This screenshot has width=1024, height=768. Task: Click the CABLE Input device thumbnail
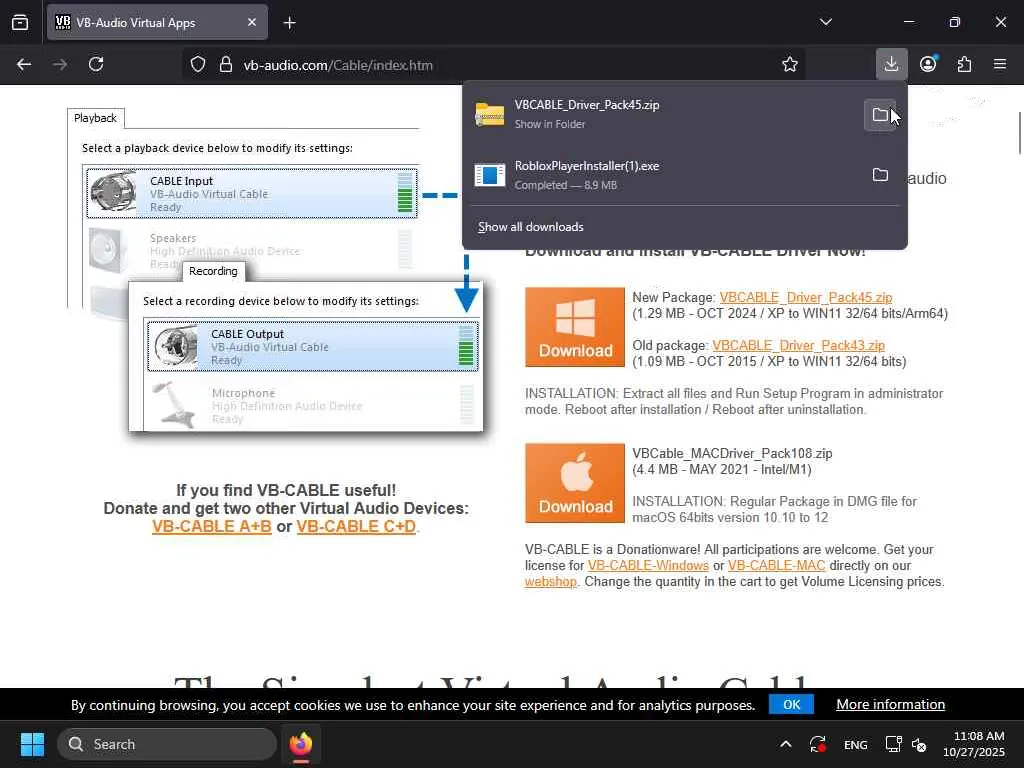(114, 193)
